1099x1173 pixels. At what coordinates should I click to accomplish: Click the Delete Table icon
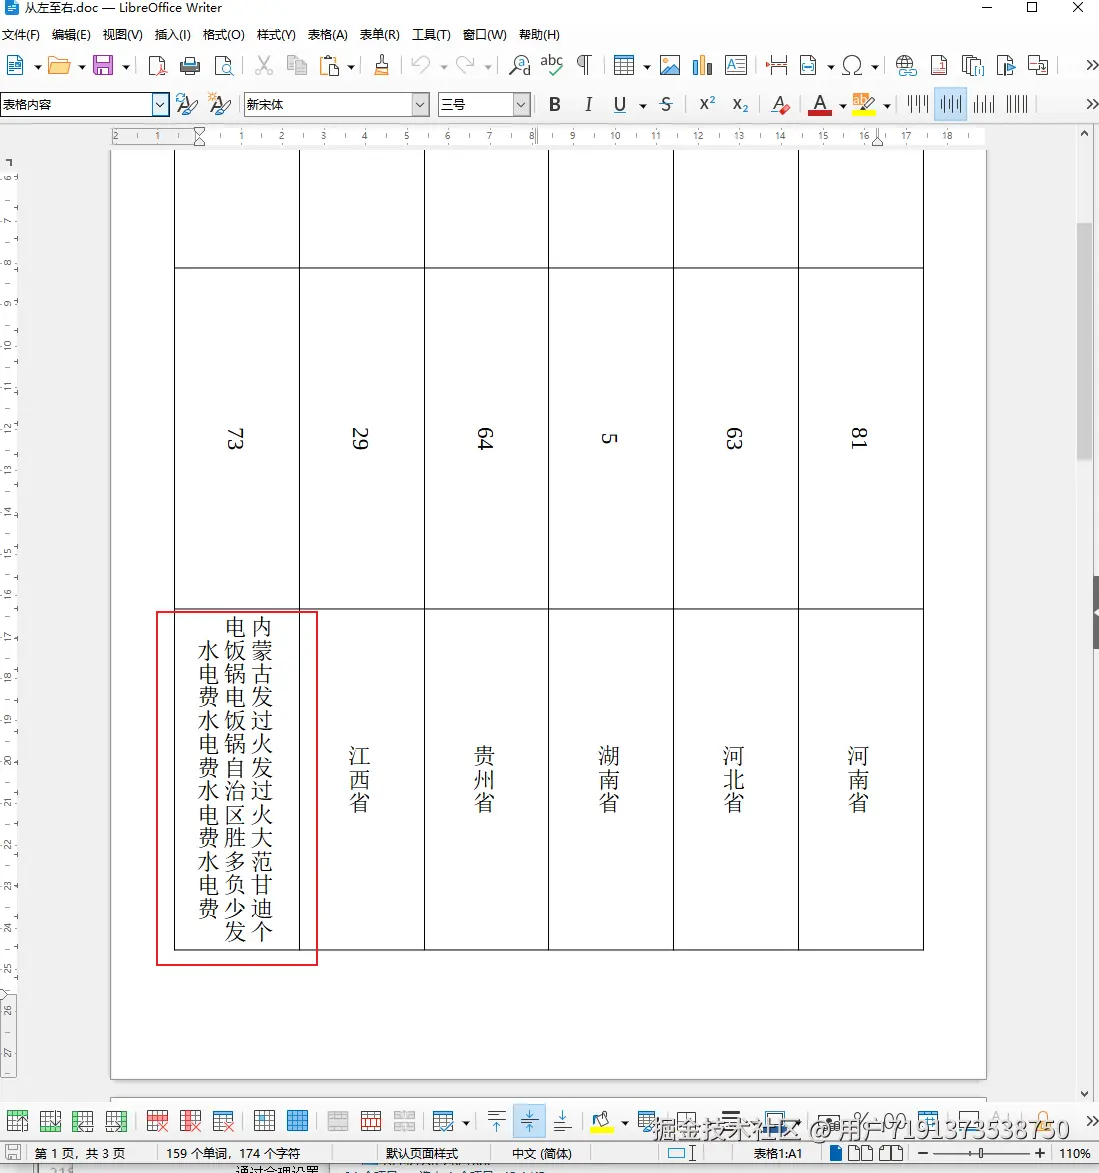tap(223, 1121)
